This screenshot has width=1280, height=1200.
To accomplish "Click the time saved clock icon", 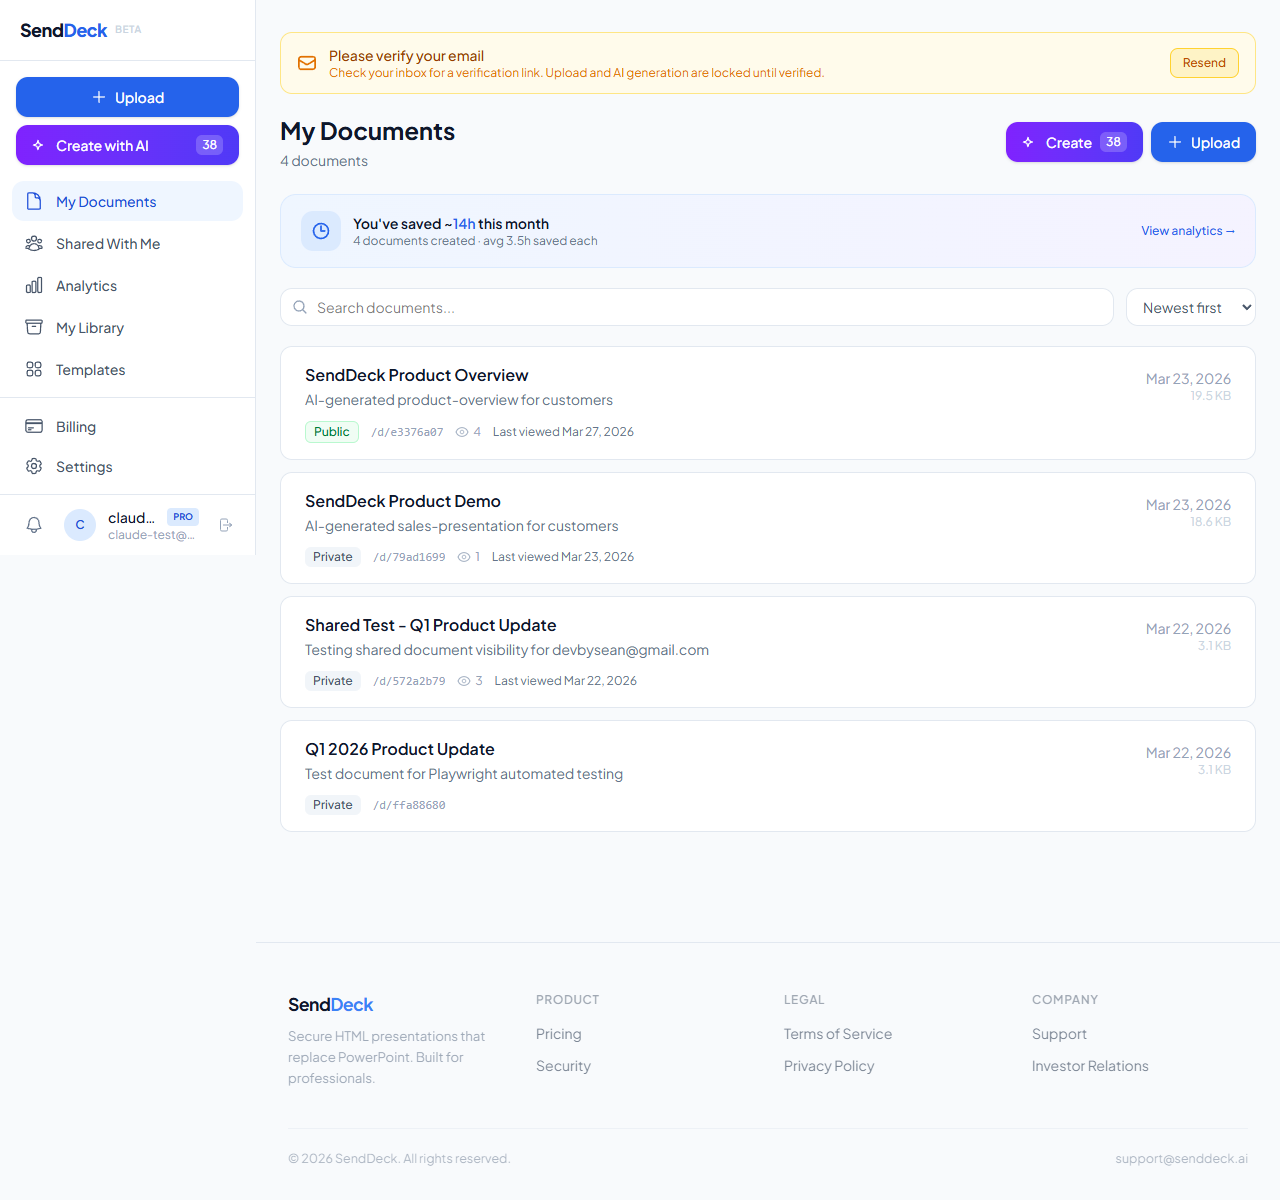I will [x=320, y=231].
